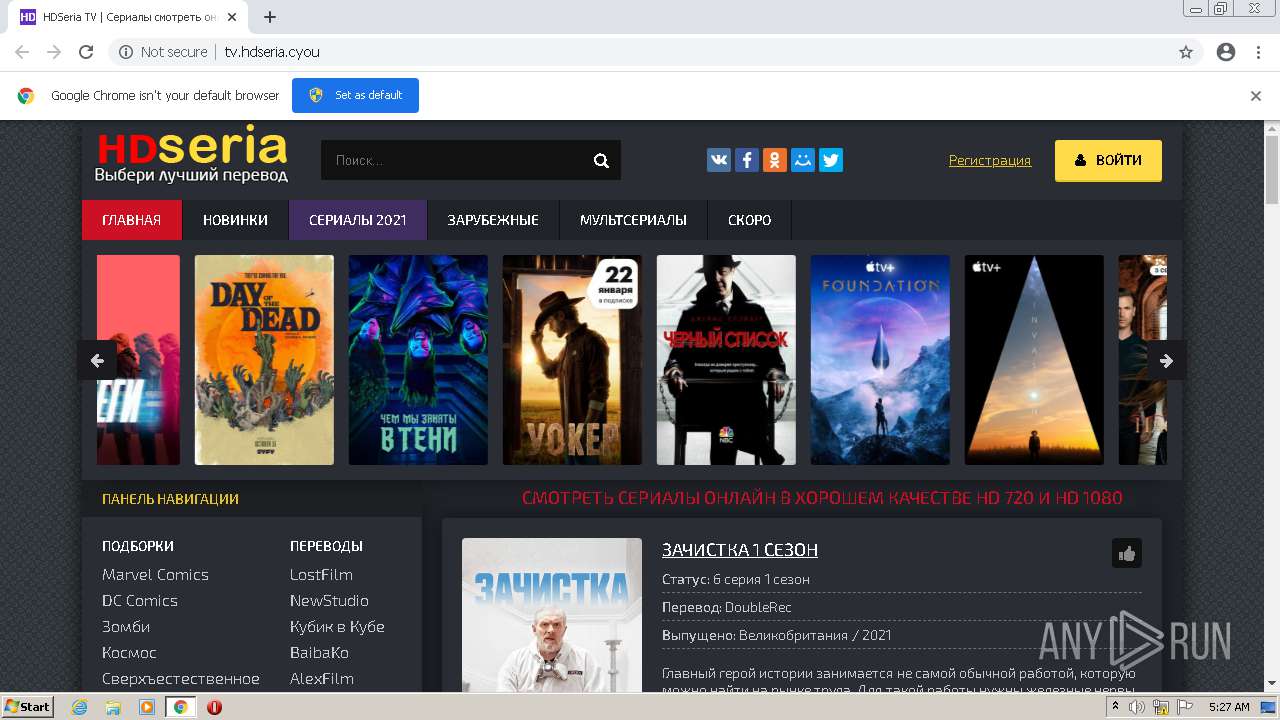Open NewStudio translation link
The image size is (1280, 720).
329,600
